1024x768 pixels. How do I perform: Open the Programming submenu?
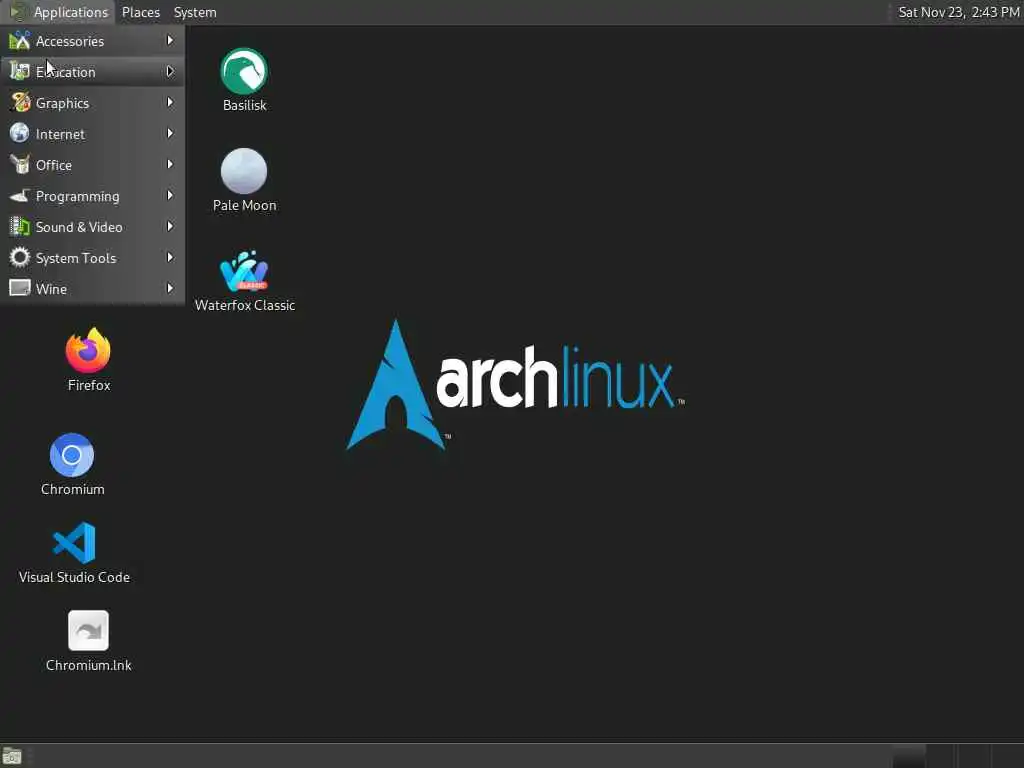point(92,195)
